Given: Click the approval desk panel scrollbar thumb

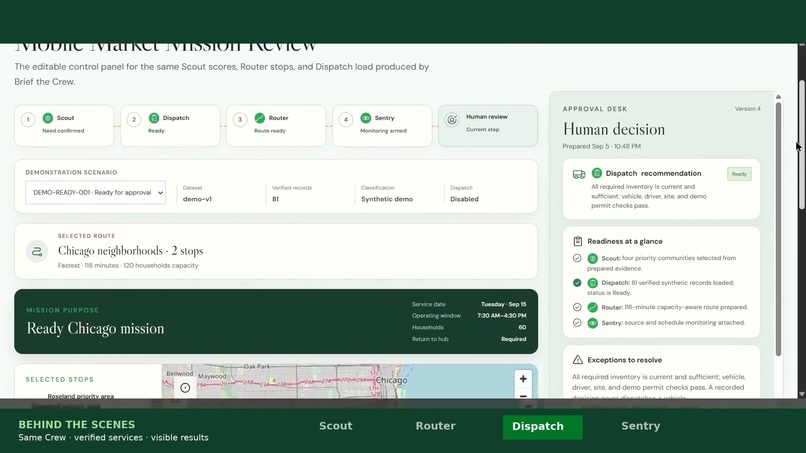Looking at the screenshot, I should pos(778,229).
